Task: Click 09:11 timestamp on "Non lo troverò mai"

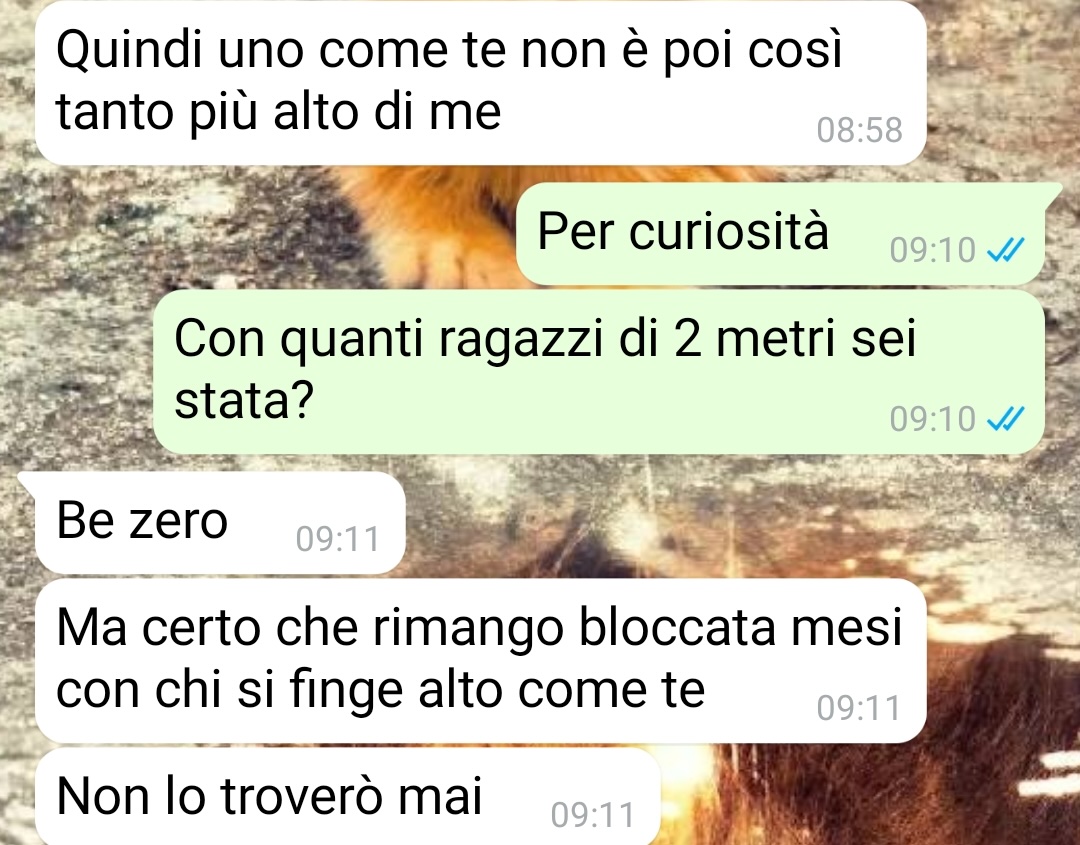Action: tap(592, 815)
